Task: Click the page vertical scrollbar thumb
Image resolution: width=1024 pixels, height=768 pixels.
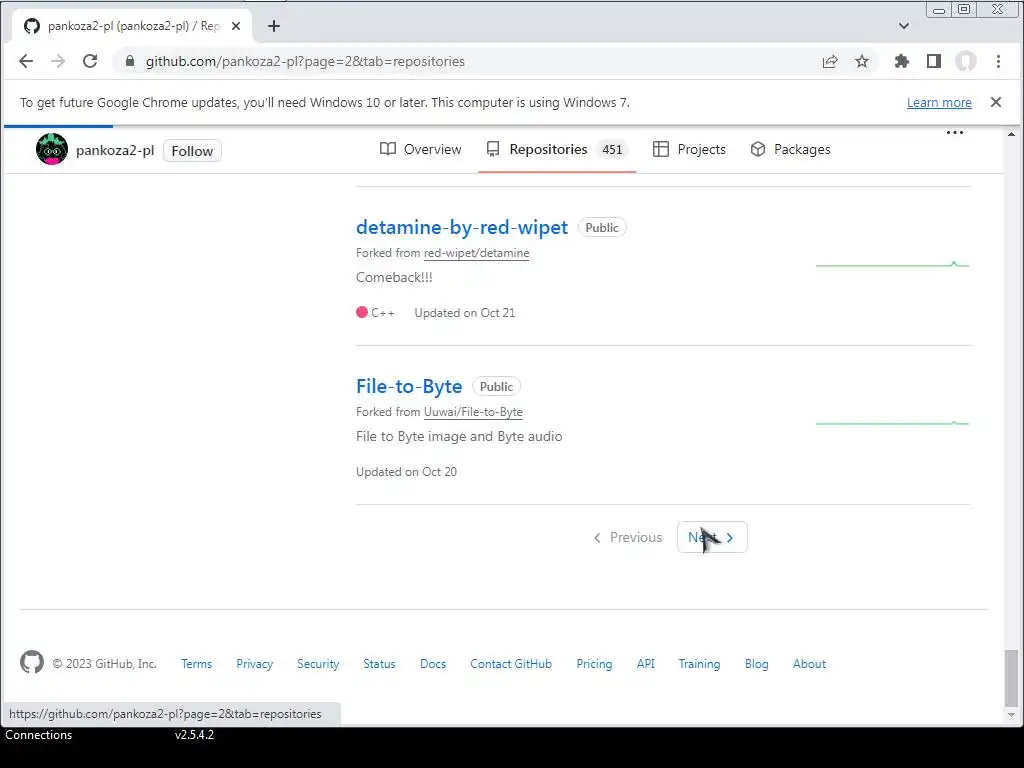Action: pyautogui.click(x=1011, y=678)
